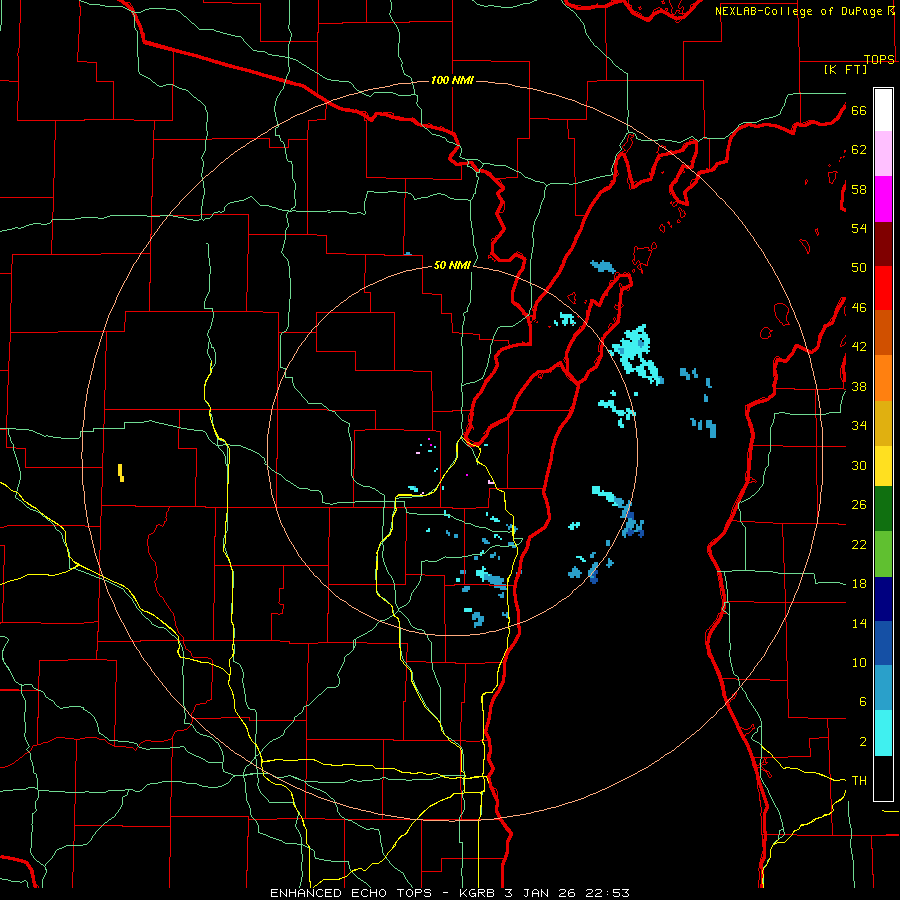
Task: Click the orange 38-42 kft legend swatch
Action: coord(883,378)
